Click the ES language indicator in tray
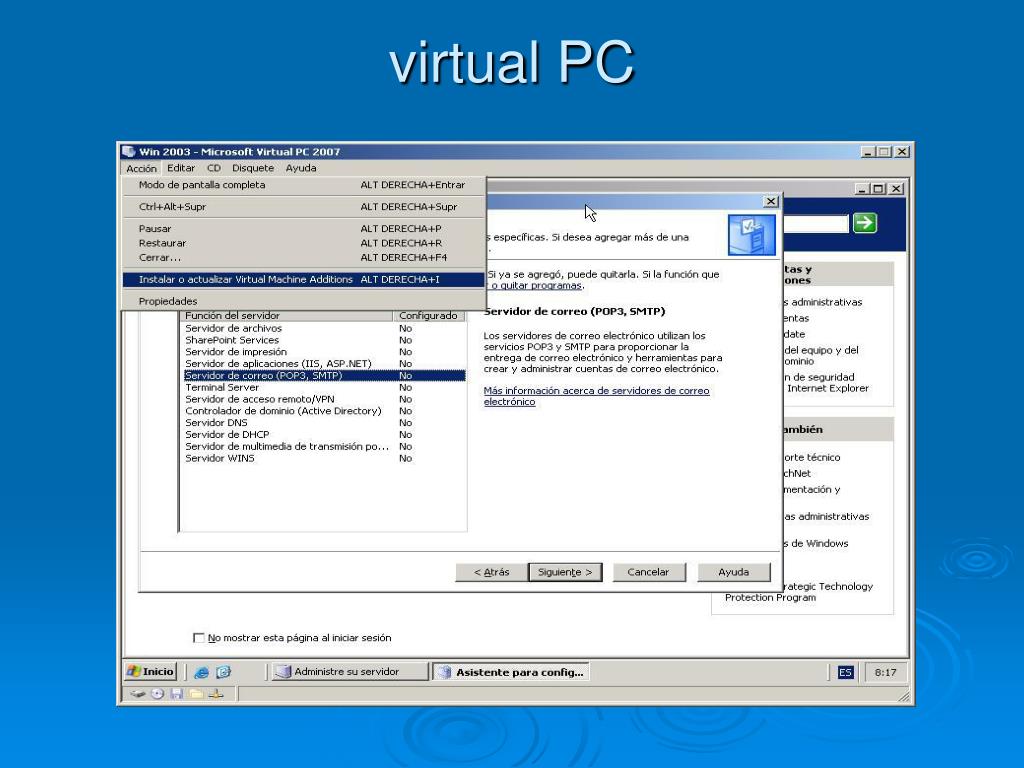Screen dimensions: 1024x768 [845, 672]
